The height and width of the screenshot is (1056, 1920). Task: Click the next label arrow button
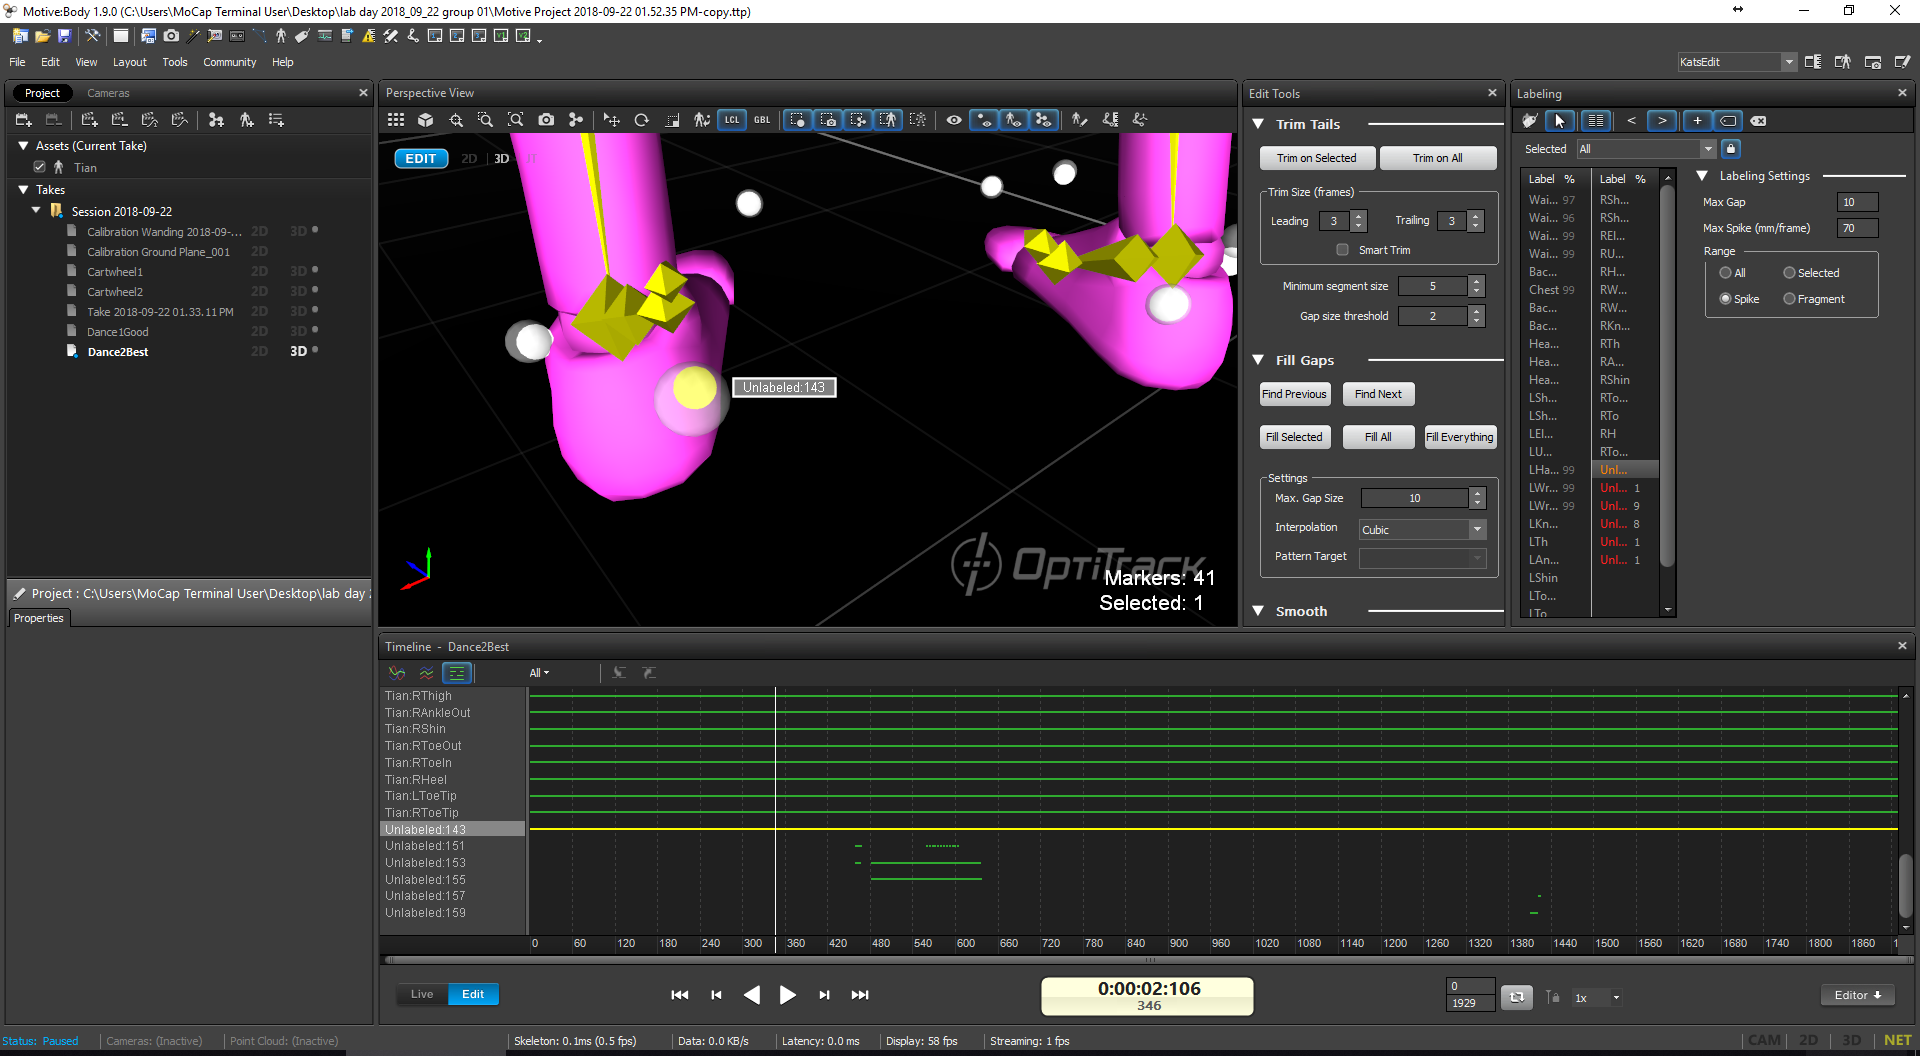(1663, 121)
